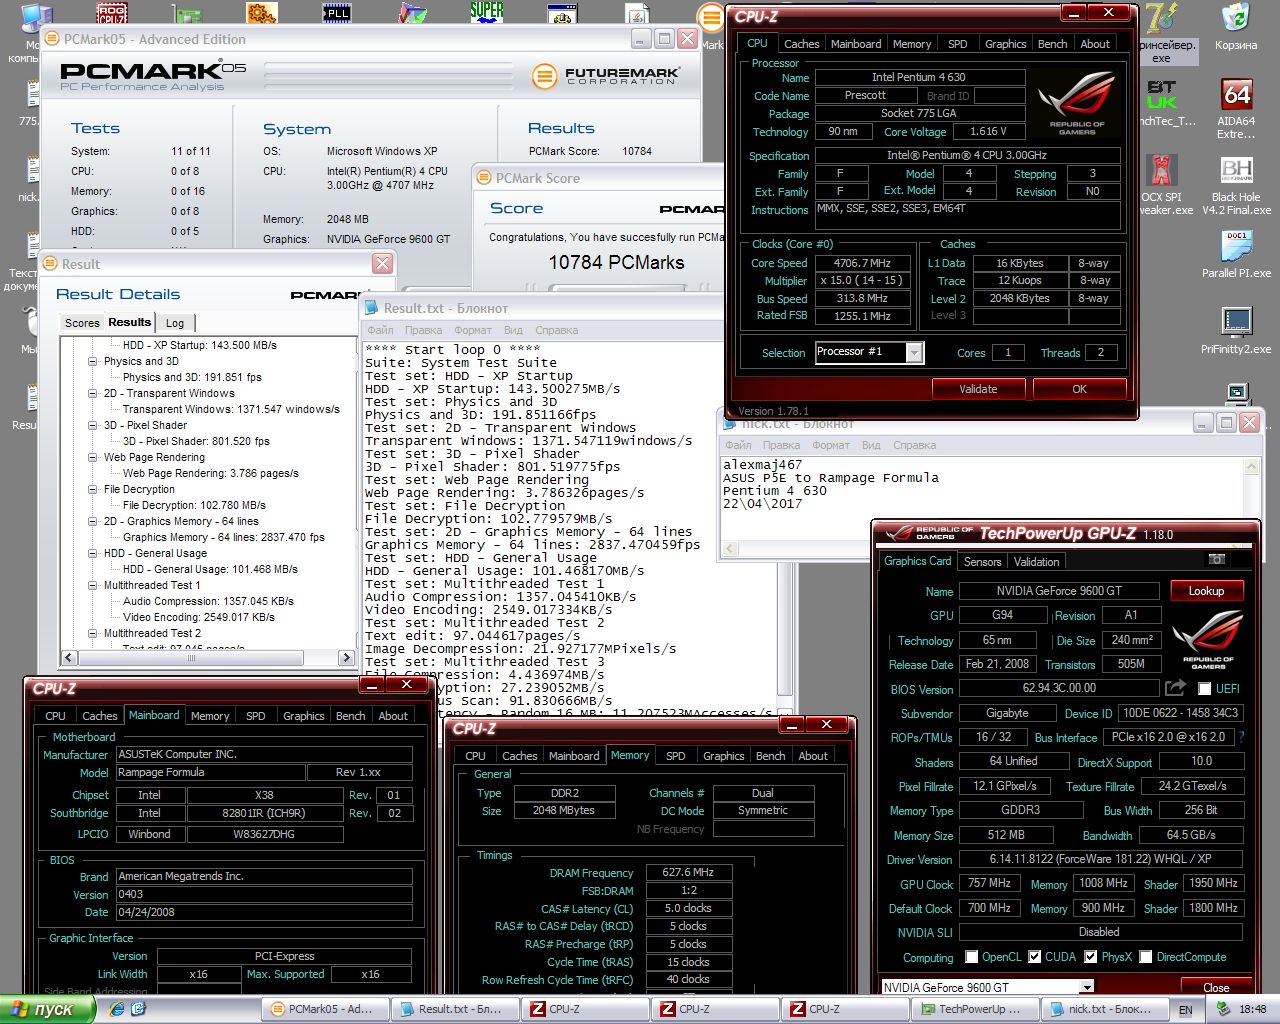Viewport: 1280px width, 1024px height.
Task: Switch to the Log tab in Result Details
Action: pyautogui.click(x=175, y=323)
